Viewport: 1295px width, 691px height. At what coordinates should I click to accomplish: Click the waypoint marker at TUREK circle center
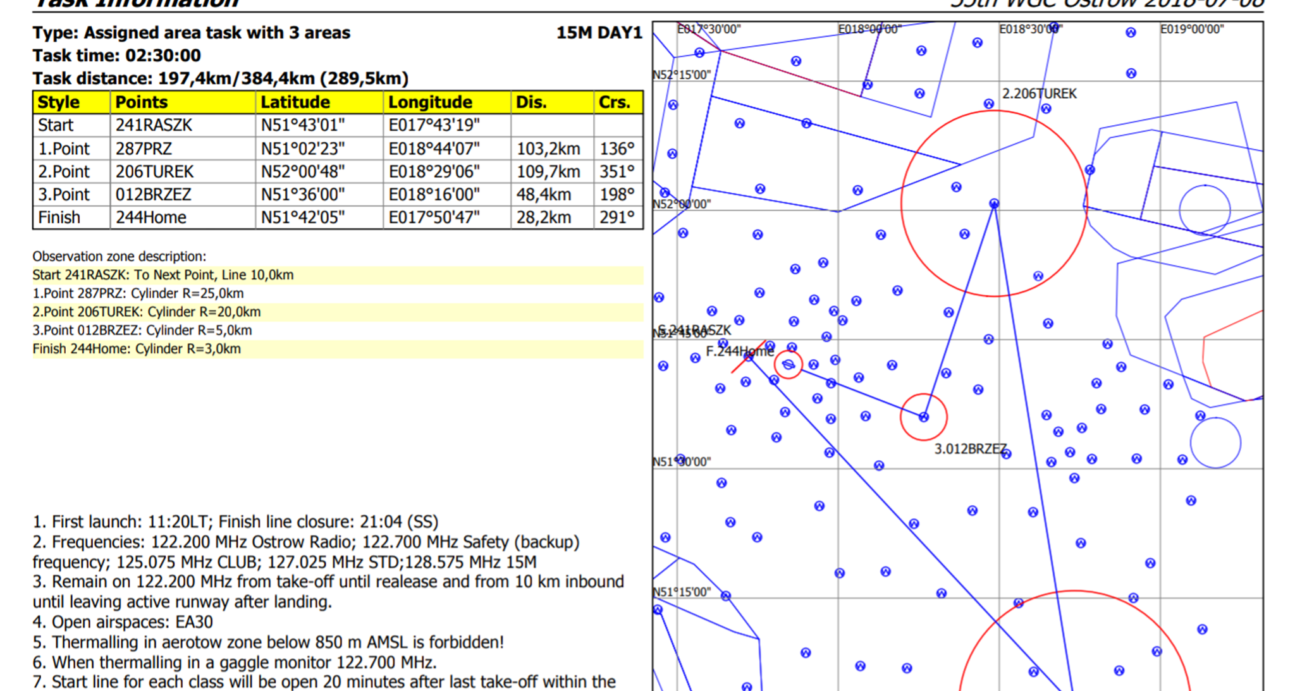994,203
